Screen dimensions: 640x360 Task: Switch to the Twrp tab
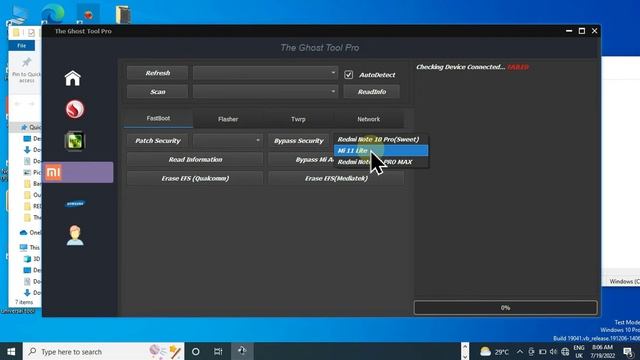(298, 119)
